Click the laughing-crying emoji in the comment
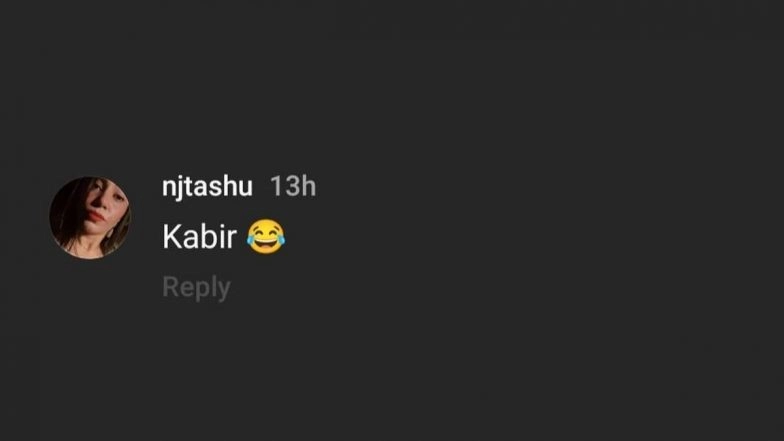784x441 pixels. 265,237
